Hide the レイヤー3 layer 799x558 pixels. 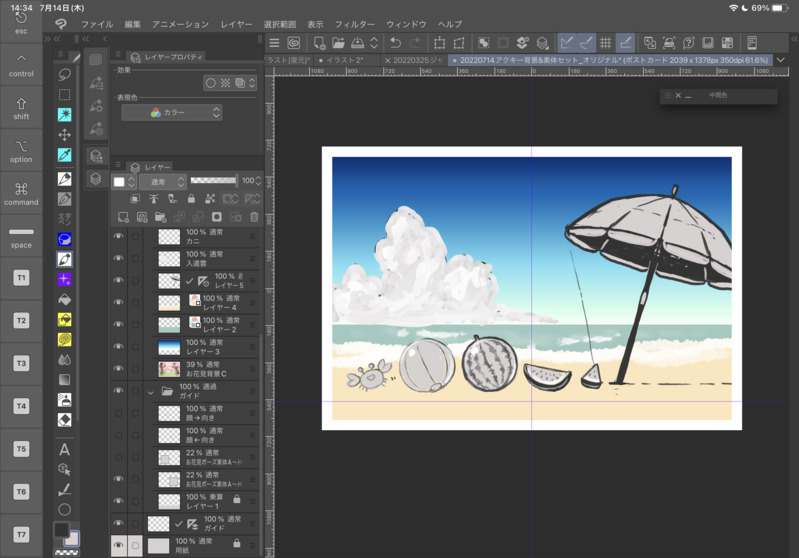118,347
